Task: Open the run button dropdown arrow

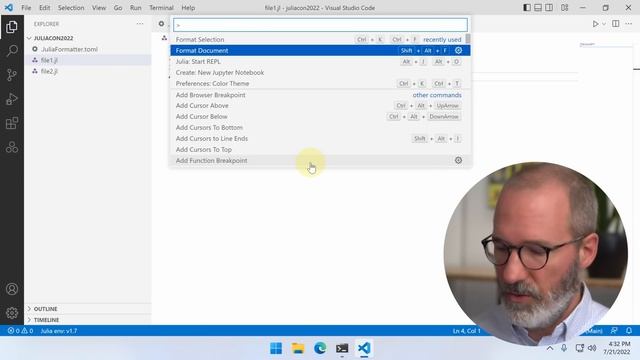Action: (604, 24)
